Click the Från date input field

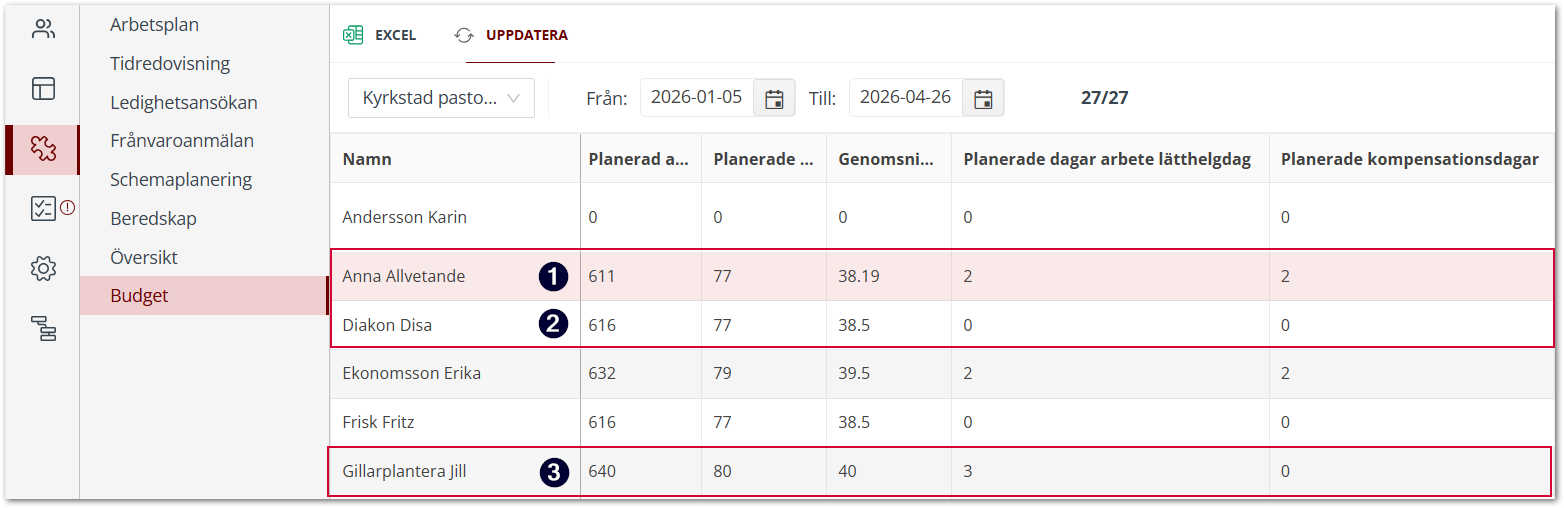point(696,98)
